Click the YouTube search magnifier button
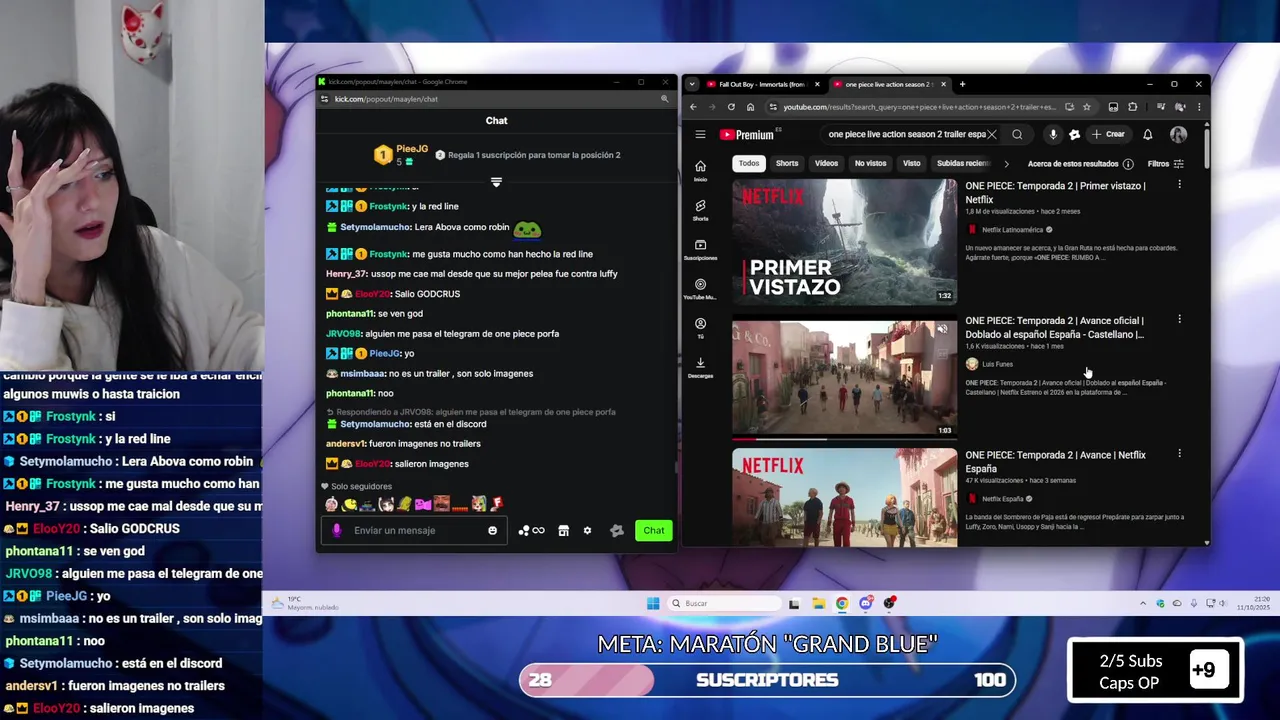Viewport: 1280px width, 720px height. pyautogui.click(x=1017, y=134)
